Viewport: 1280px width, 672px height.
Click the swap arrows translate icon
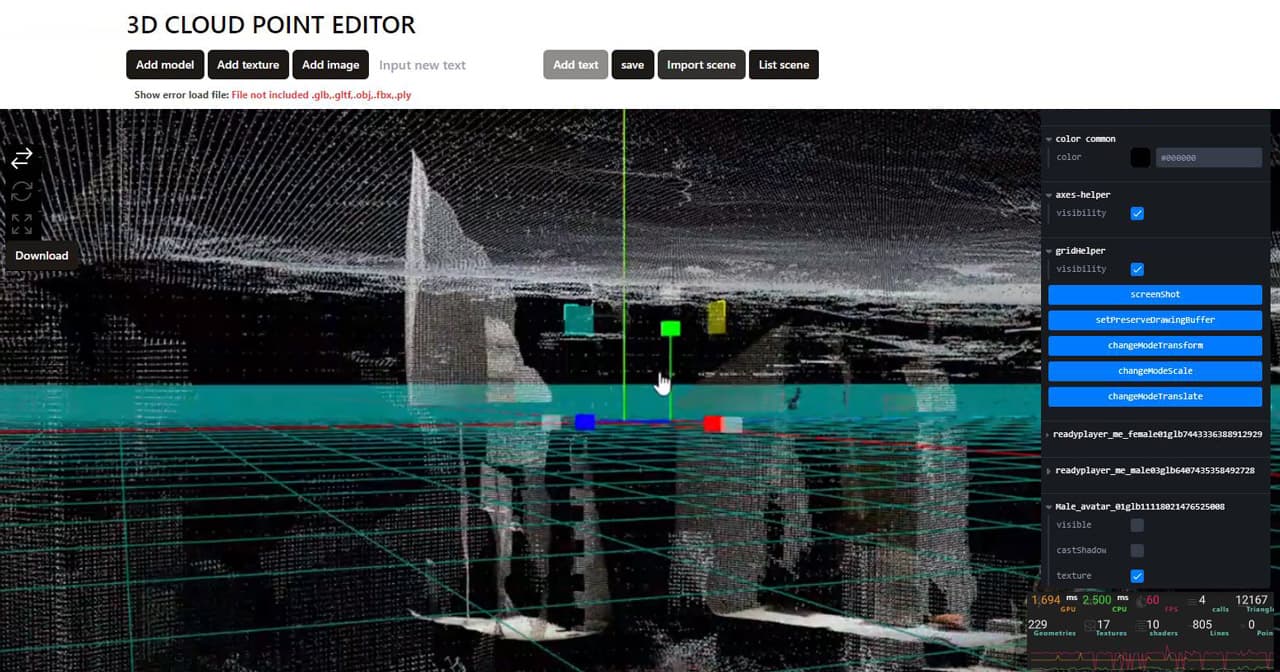click(x=22, y=158)
